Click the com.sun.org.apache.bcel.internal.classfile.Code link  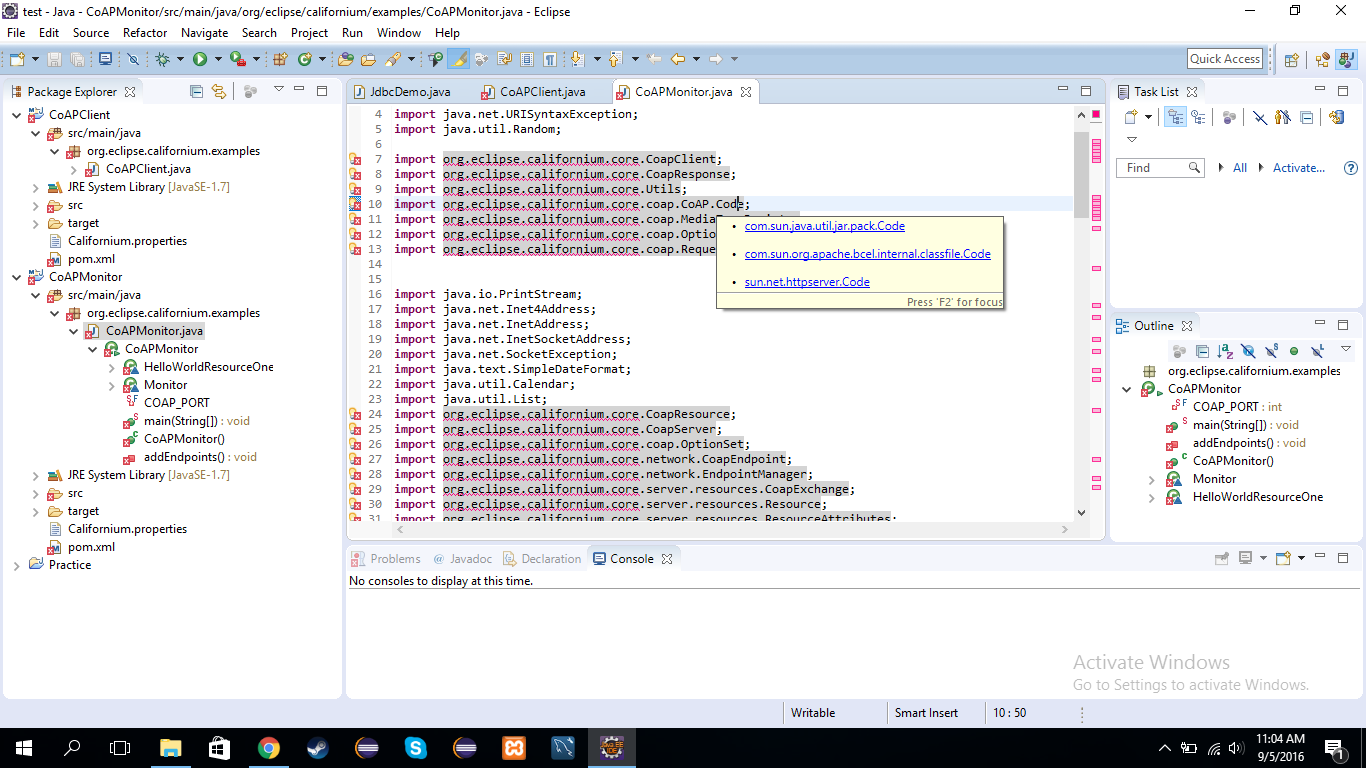(868, 254)
